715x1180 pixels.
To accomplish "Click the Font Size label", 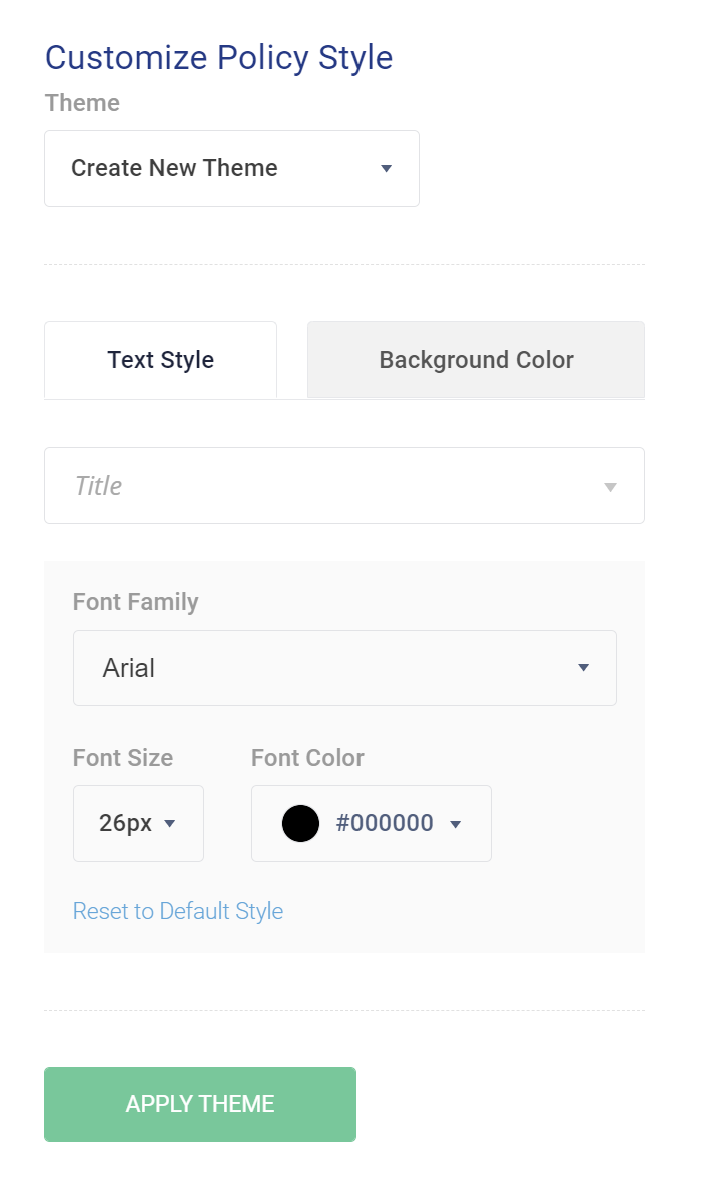I will (123, 758).
